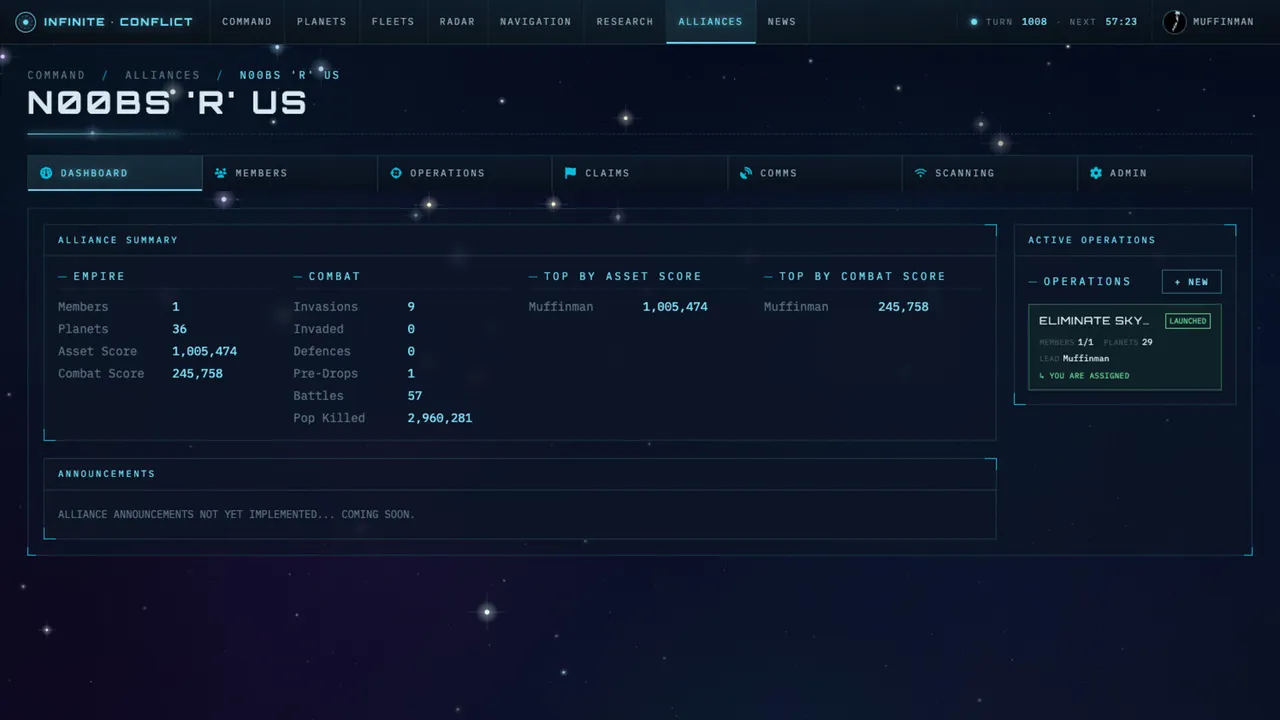Click the Empire Members value 1
Viewport: 1280px width, 720px height.
(x=176, y=307)
